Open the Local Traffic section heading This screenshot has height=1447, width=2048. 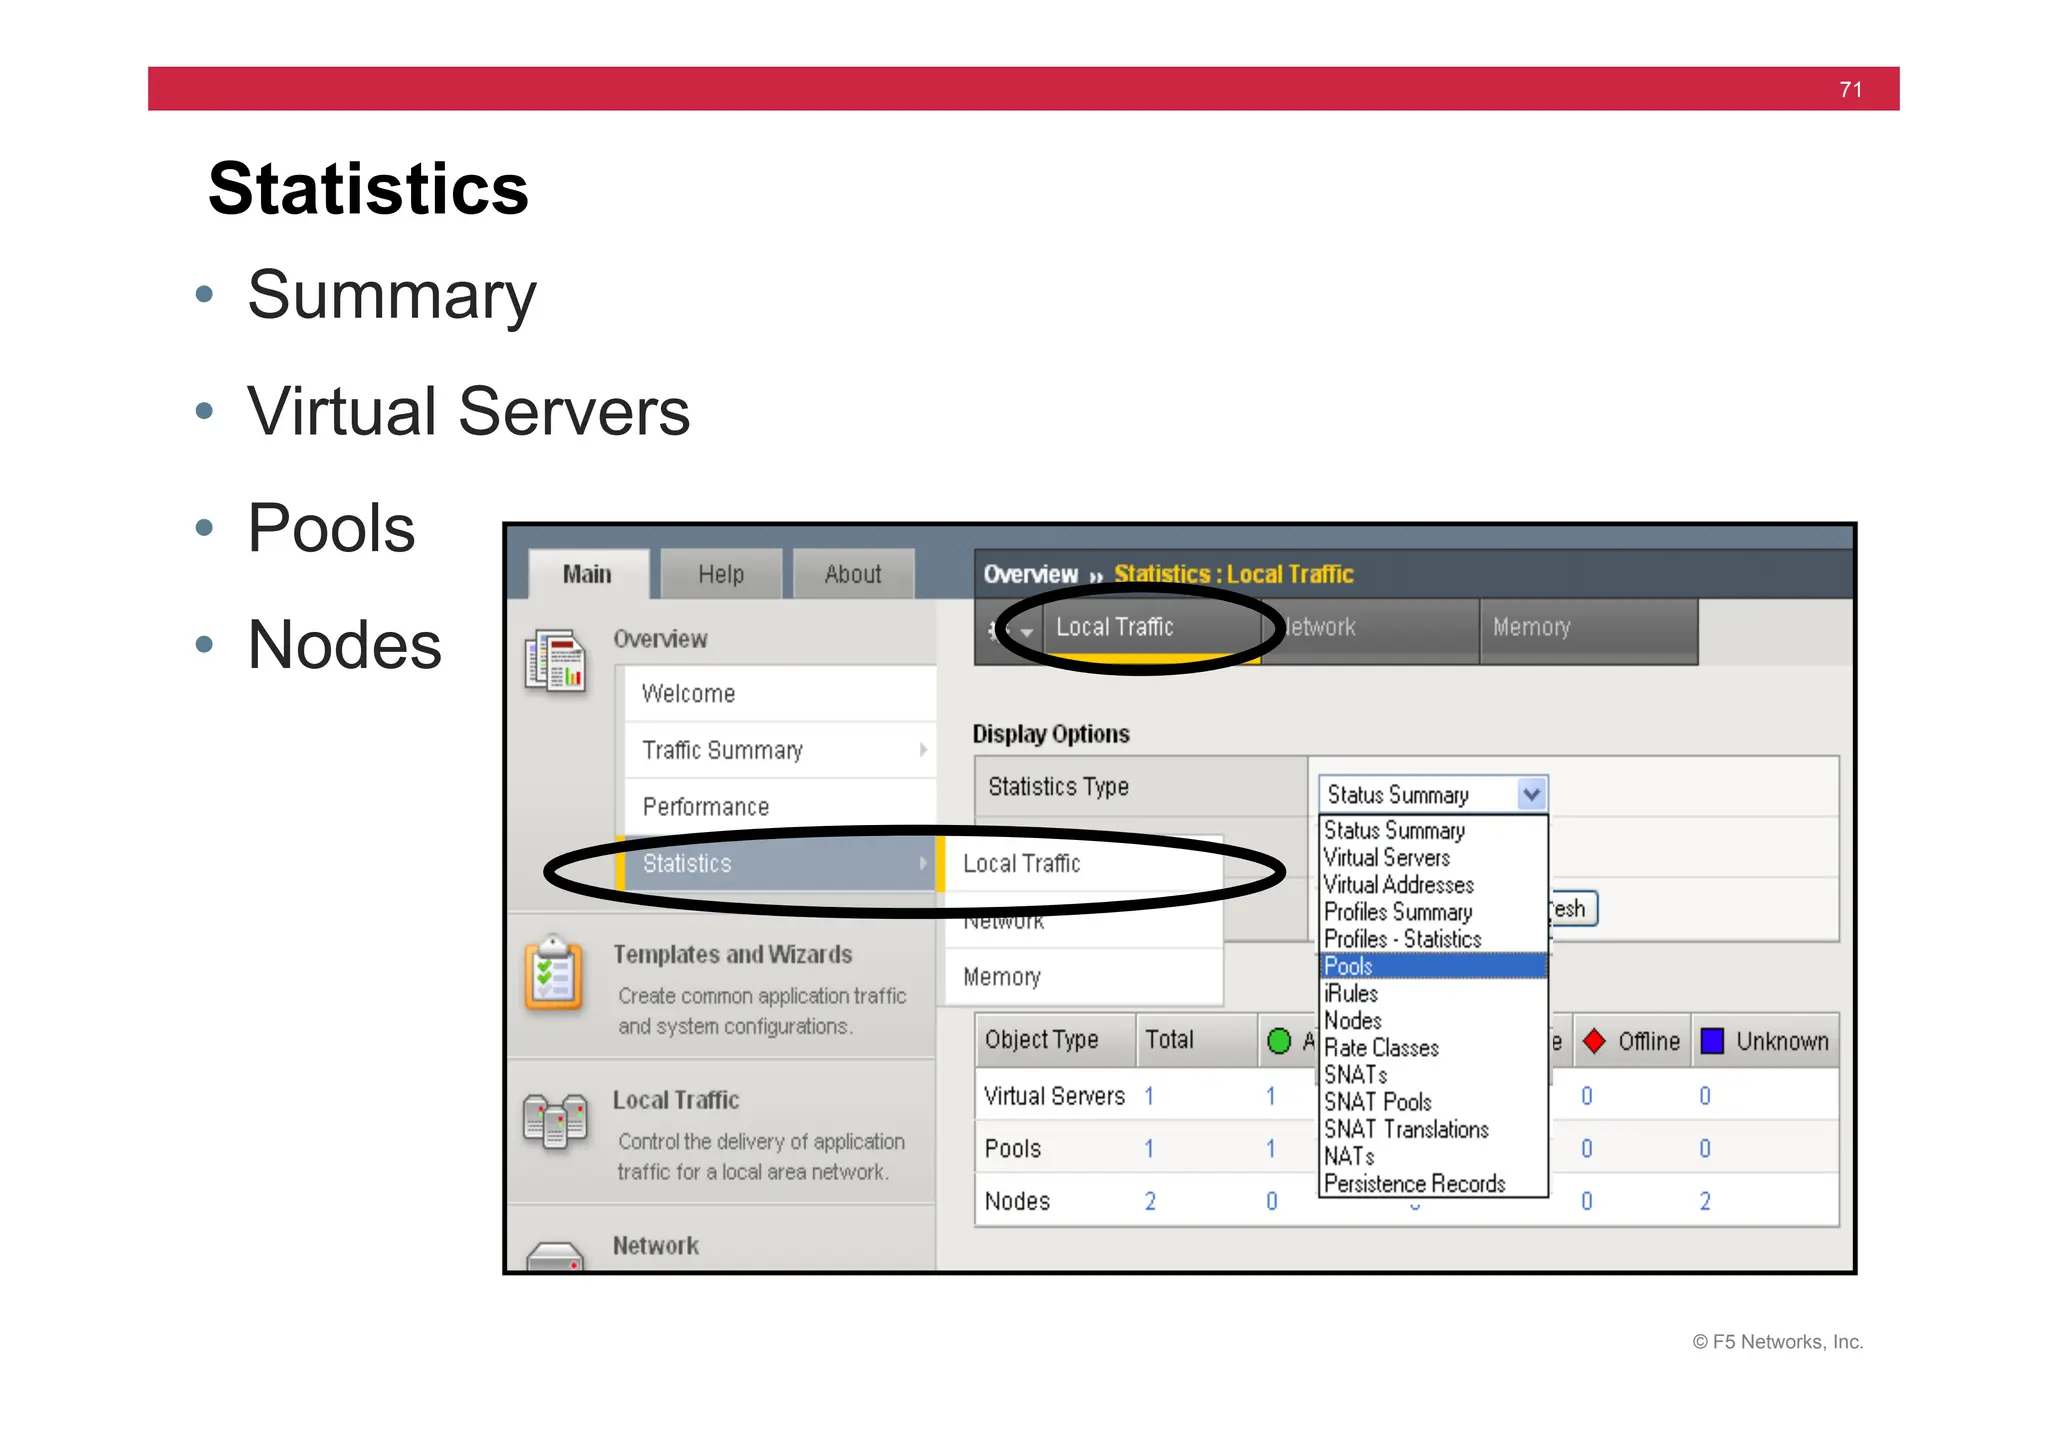click(676, 1100)
